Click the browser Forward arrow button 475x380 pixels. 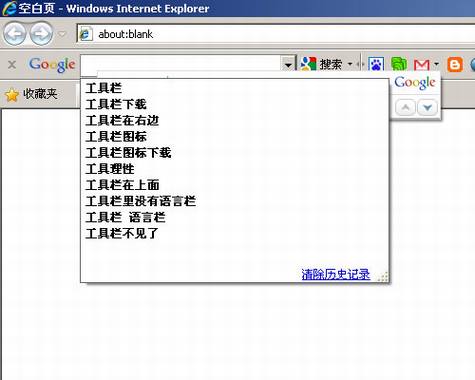click(x=41, y=34)
